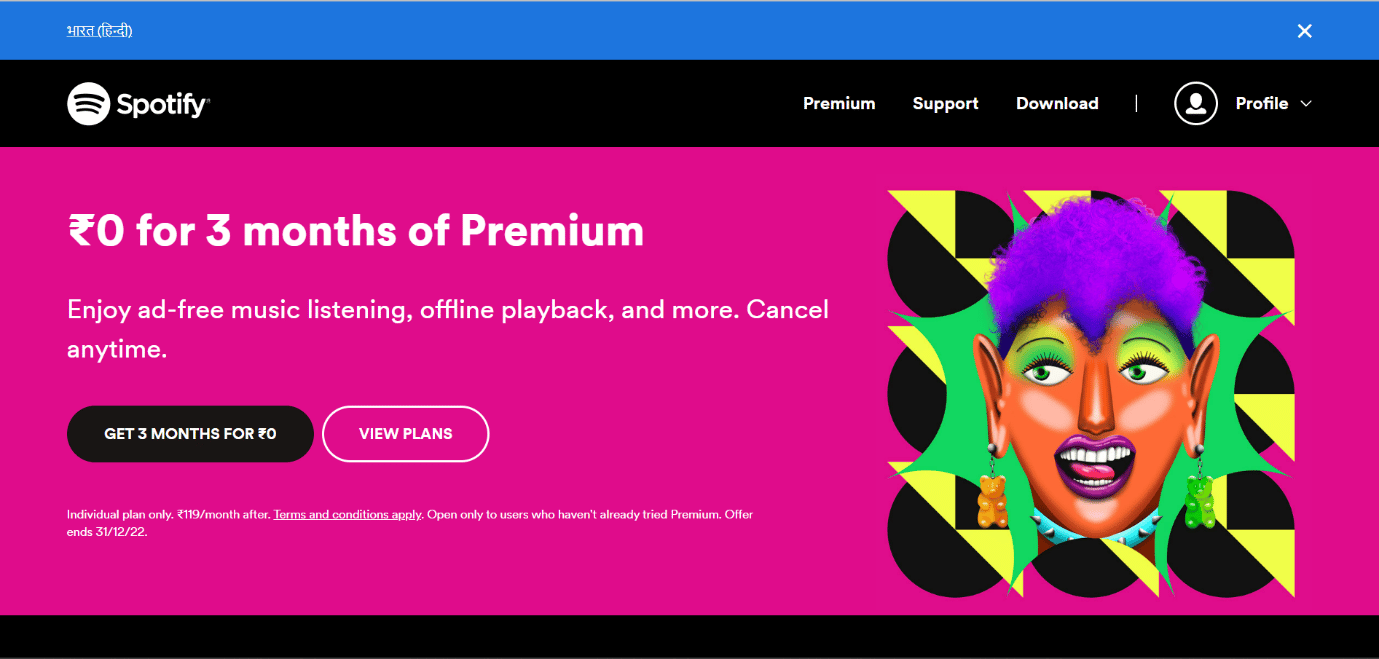Click the Spotify circular logo icon
The width and height of the screenshot is (1379, 659).
88,103
